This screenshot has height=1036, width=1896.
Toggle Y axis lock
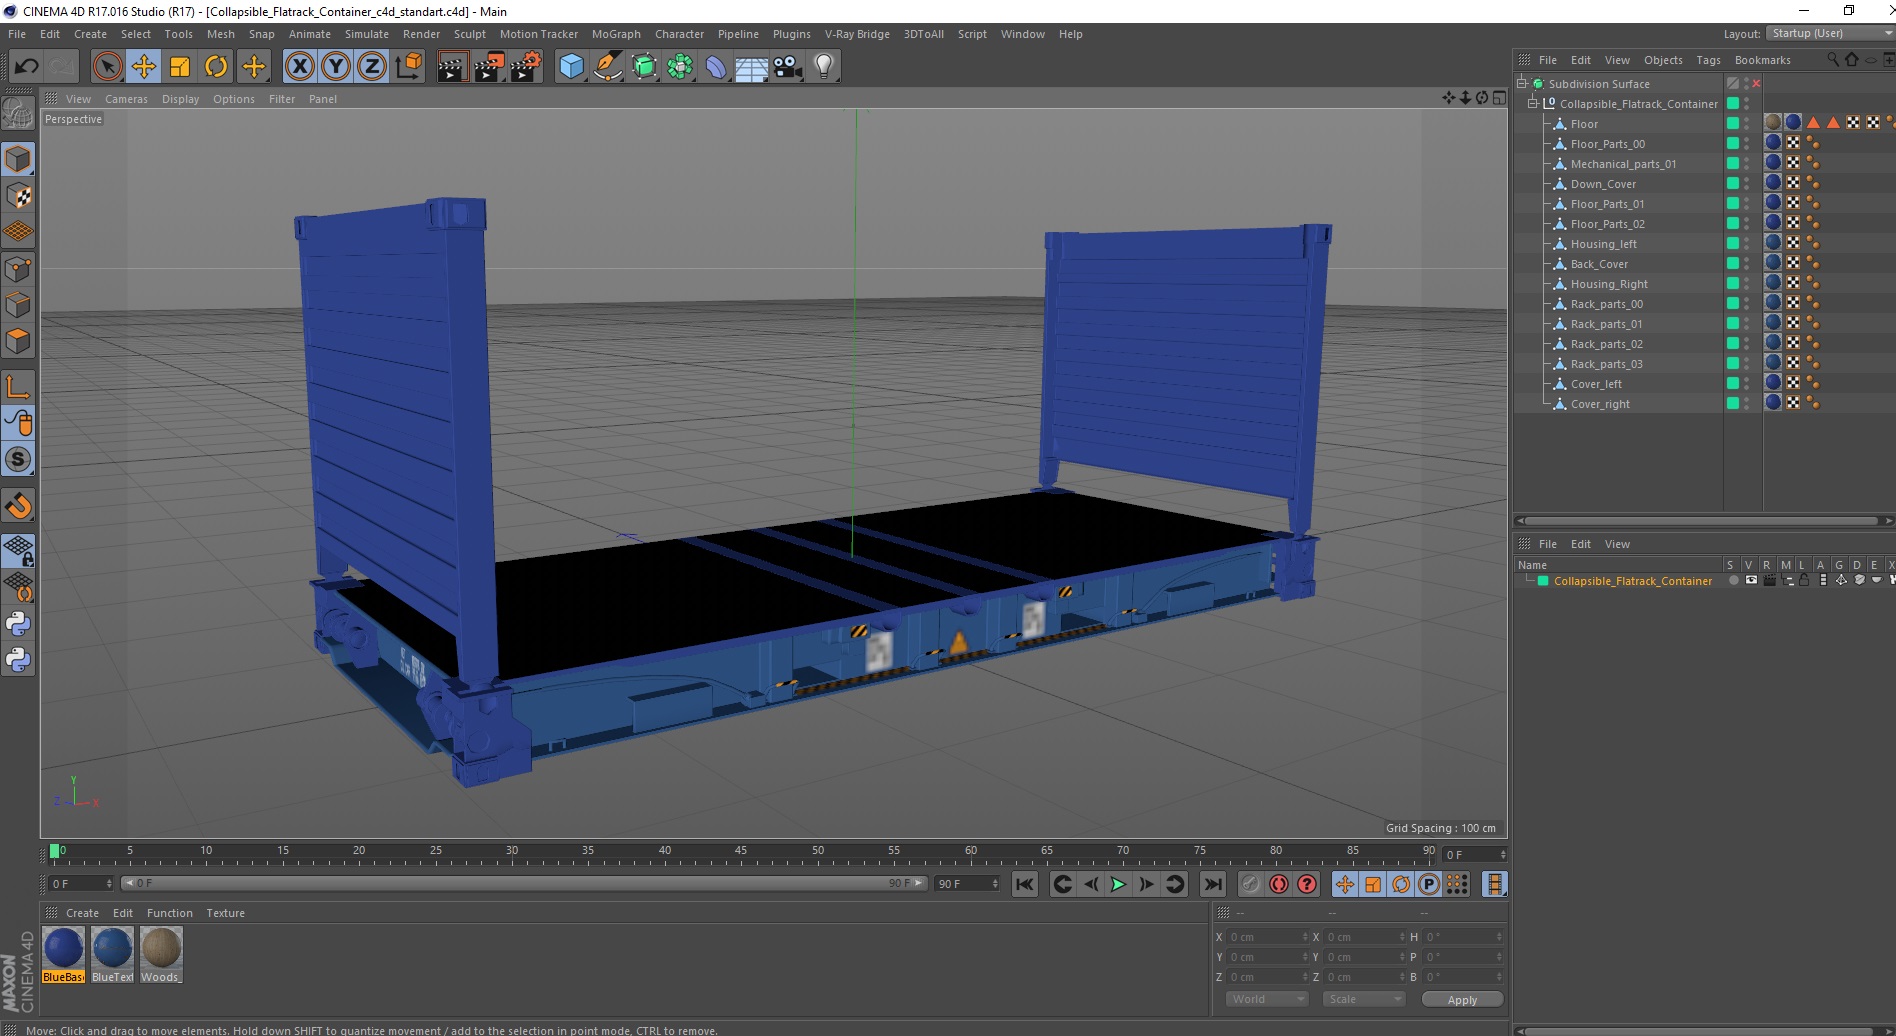[x=336, y=67]
